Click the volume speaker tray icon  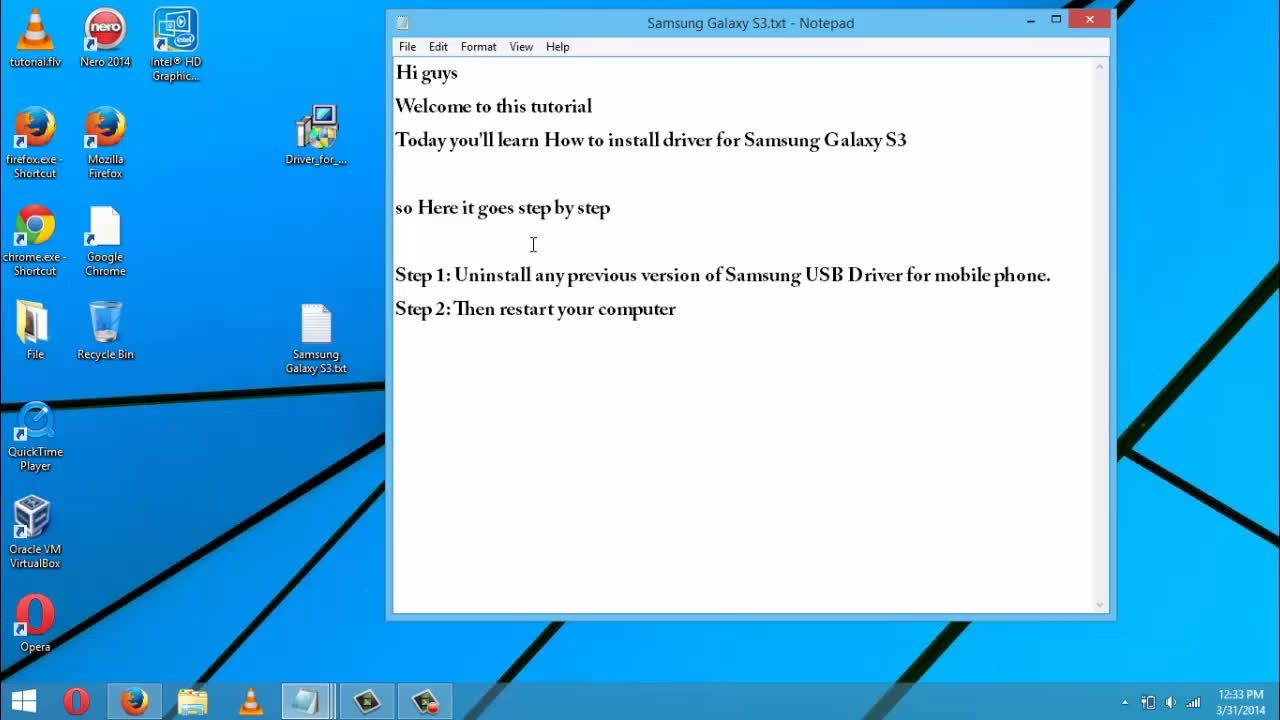[x=1170, y=703]
